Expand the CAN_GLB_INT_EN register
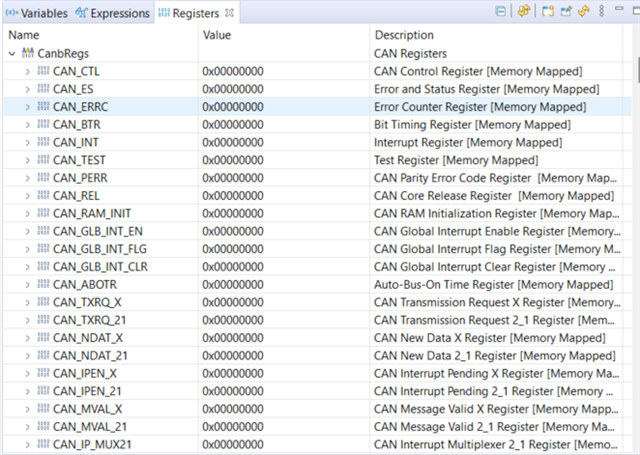Screen dimensions: 640x455 (27, 231)
